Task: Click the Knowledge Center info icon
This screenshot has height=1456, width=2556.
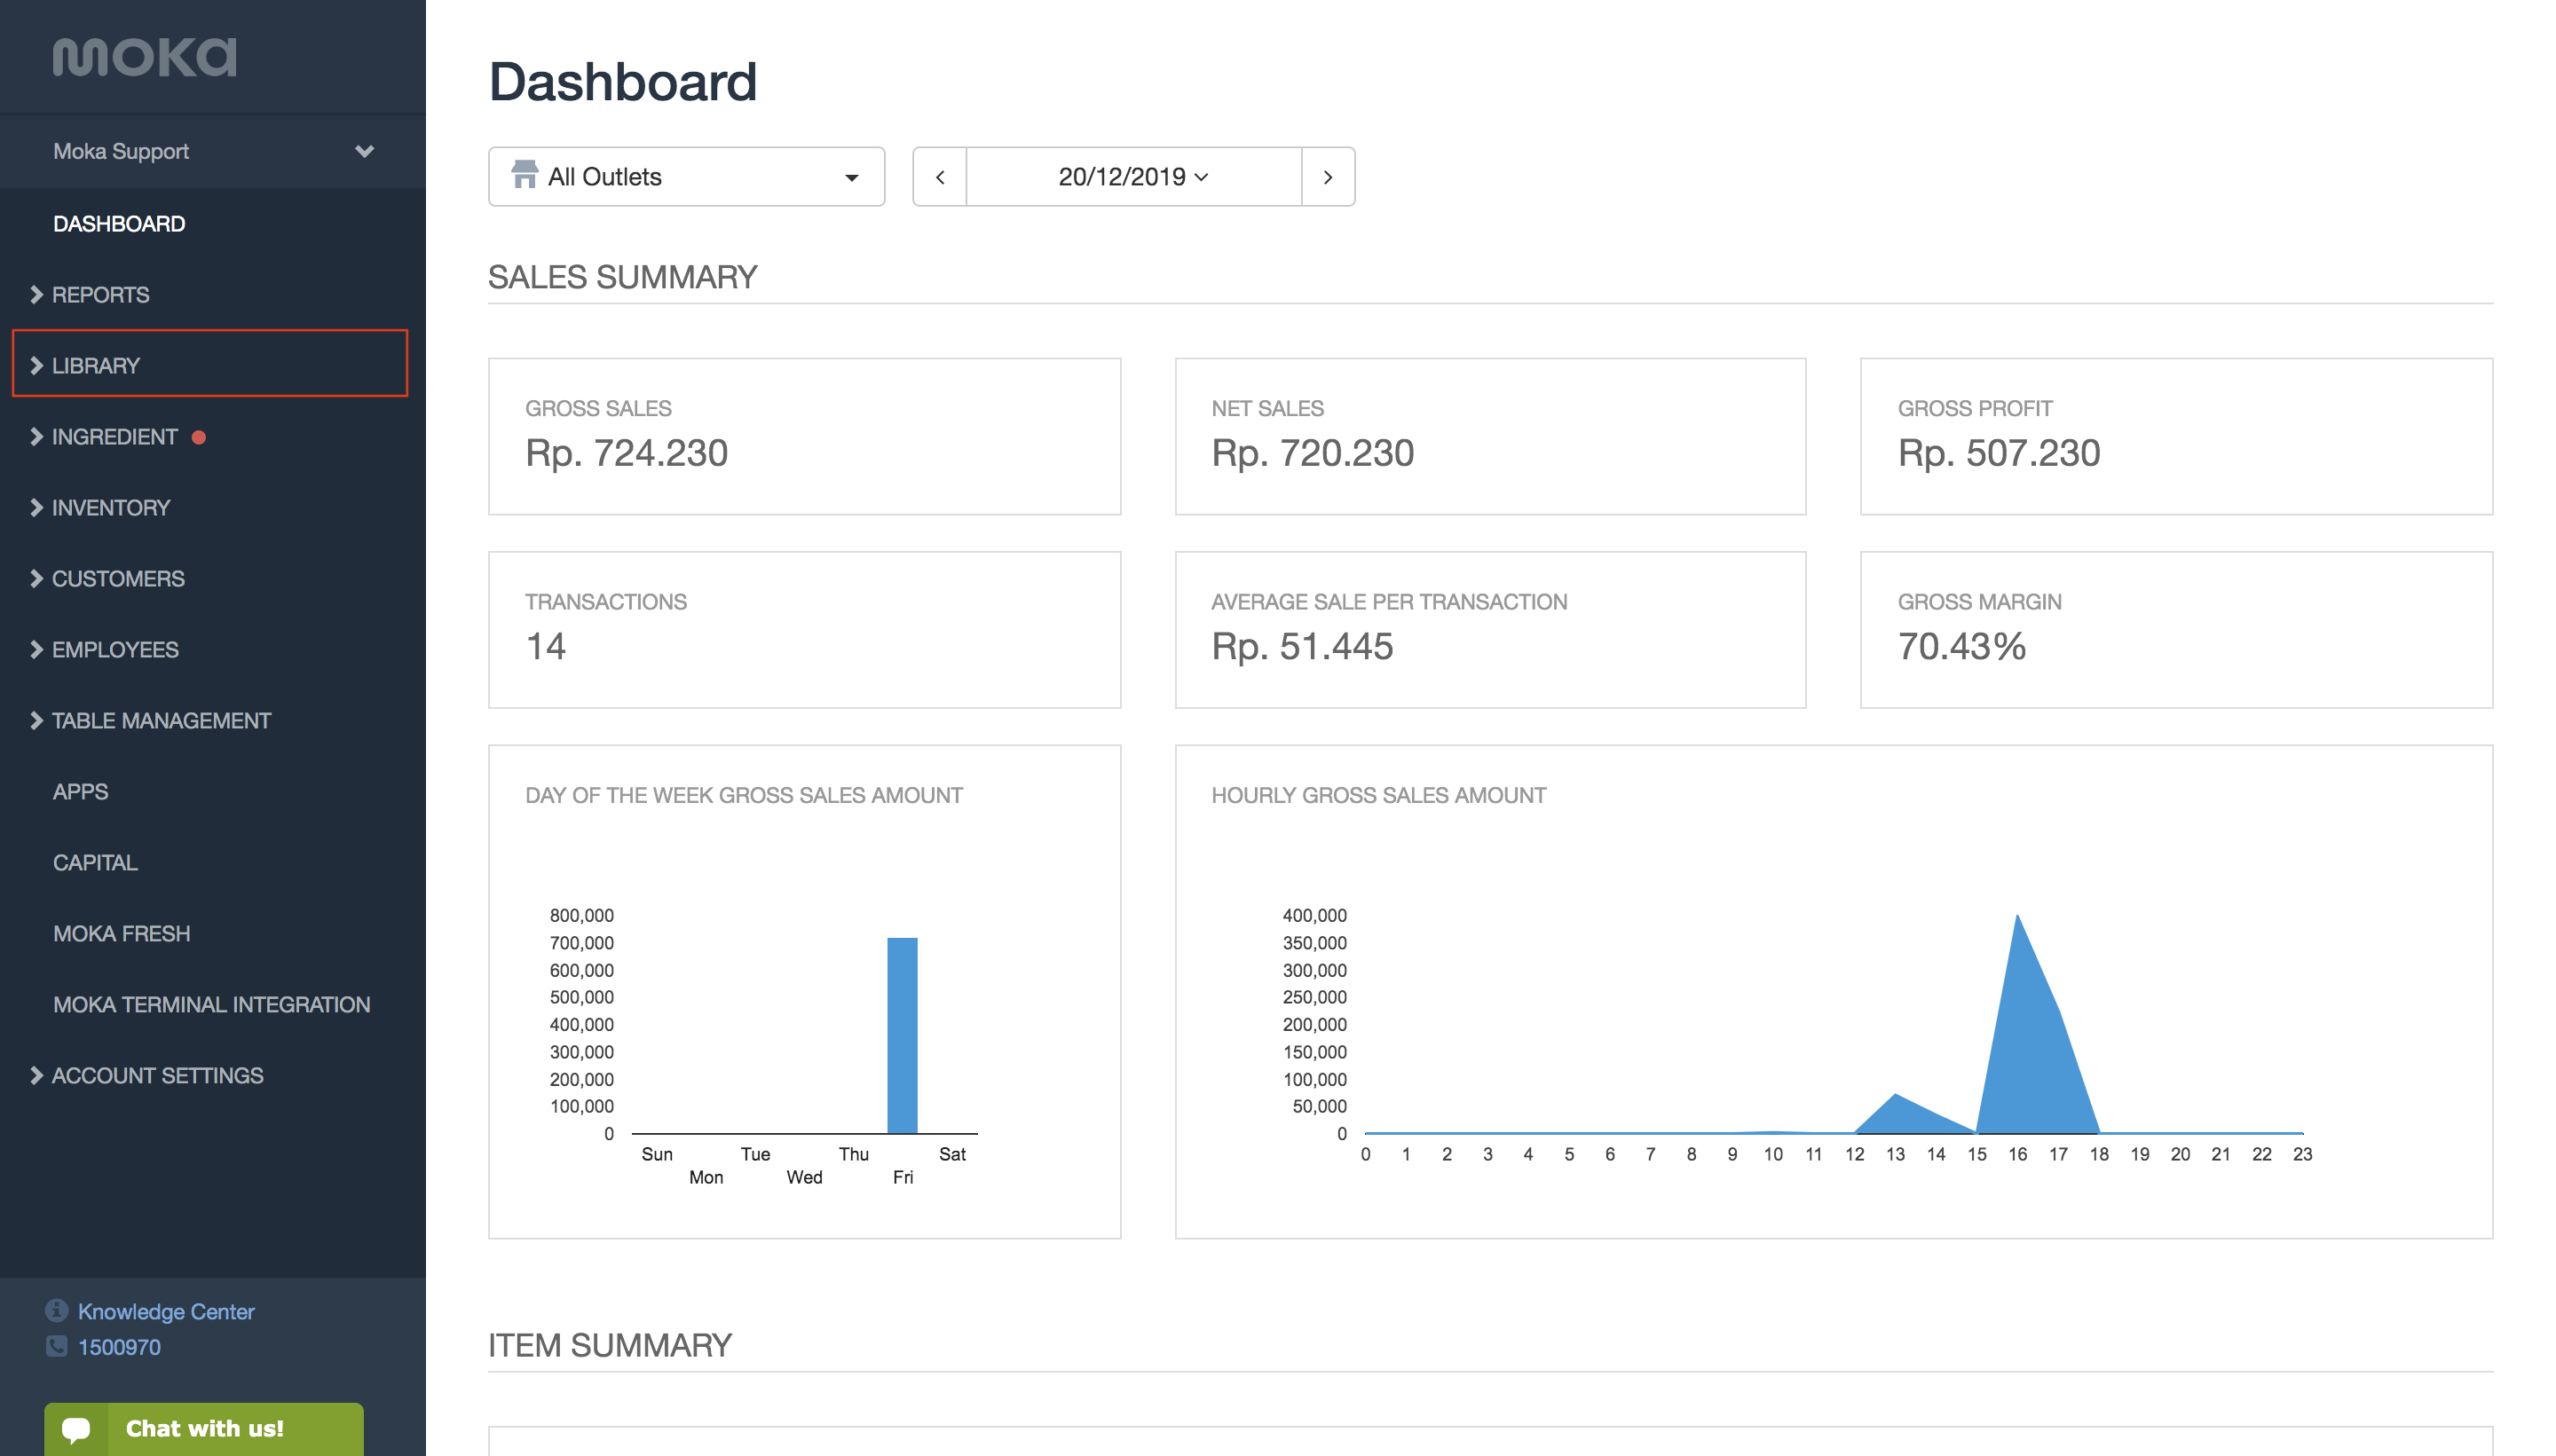Action: click(x=57, y=1310)
